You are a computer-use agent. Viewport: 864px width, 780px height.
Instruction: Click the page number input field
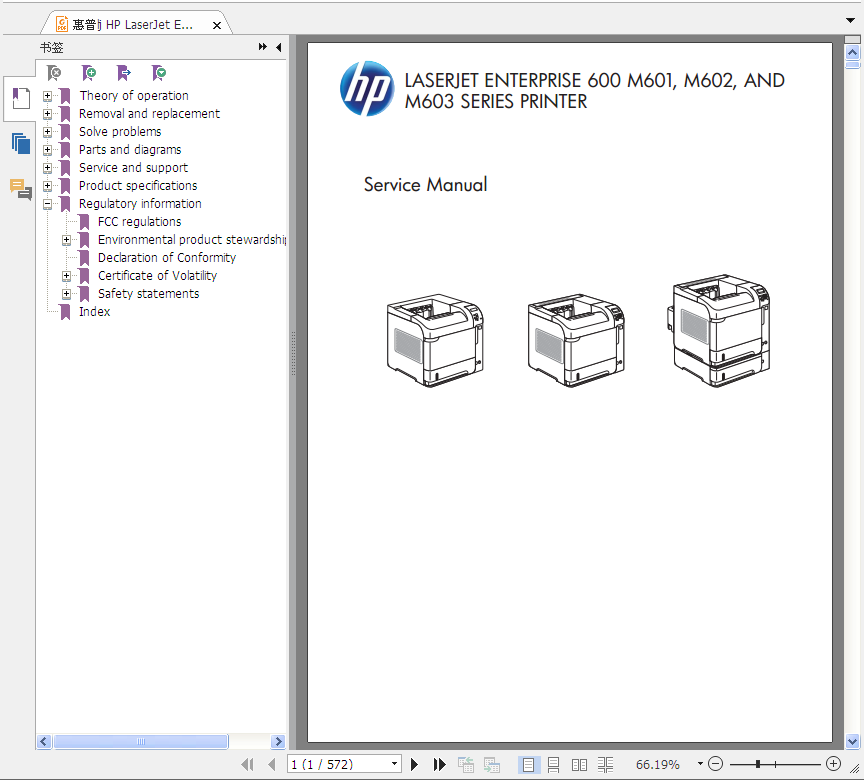pyautogui.click(x=338, y=765)
